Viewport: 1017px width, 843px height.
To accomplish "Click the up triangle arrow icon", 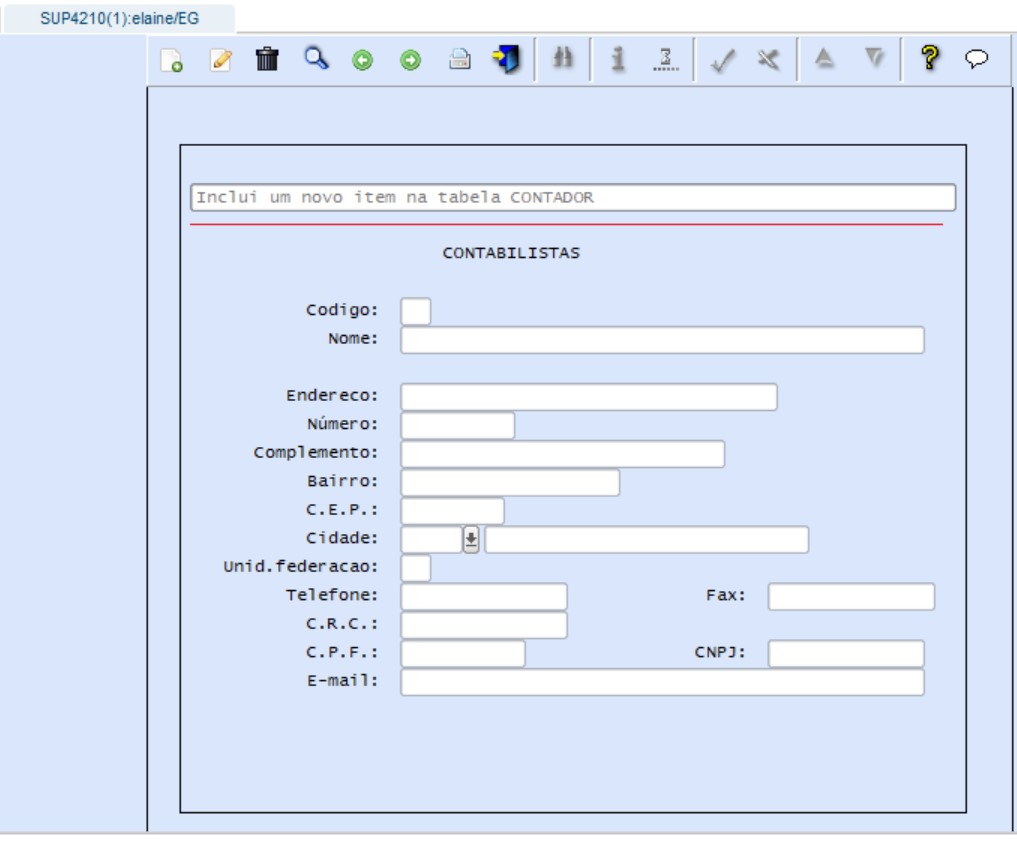I will (824, 58).
